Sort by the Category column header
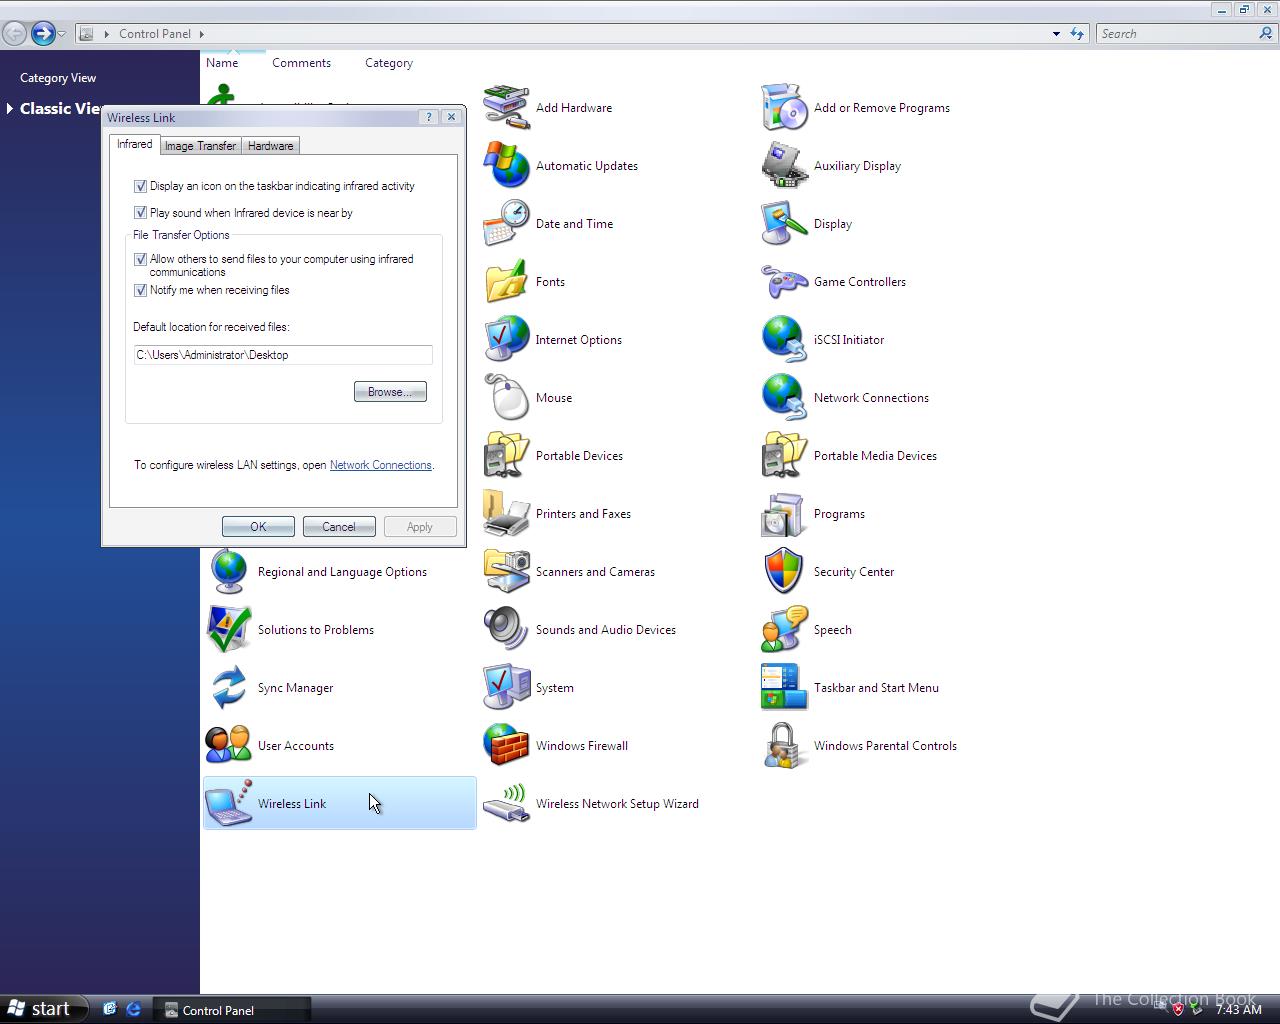This screenshot has height=1024, width=1280. point(388,63)
